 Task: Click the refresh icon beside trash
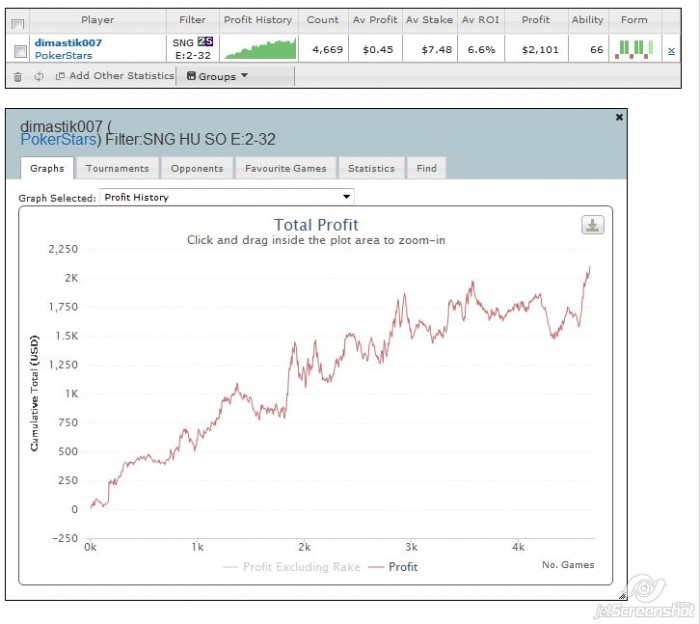point(39,76)
